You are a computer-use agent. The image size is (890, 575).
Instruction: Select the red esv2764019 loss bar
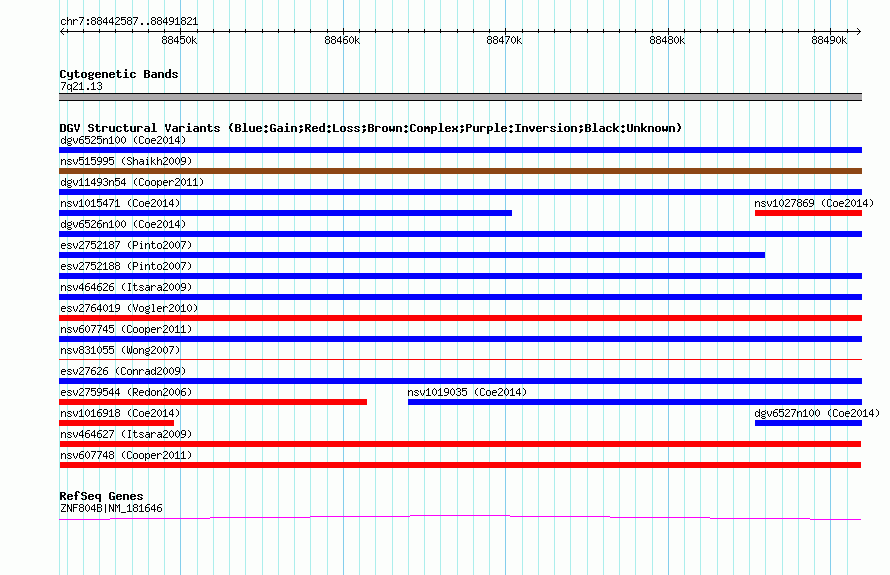pos(460,318)
